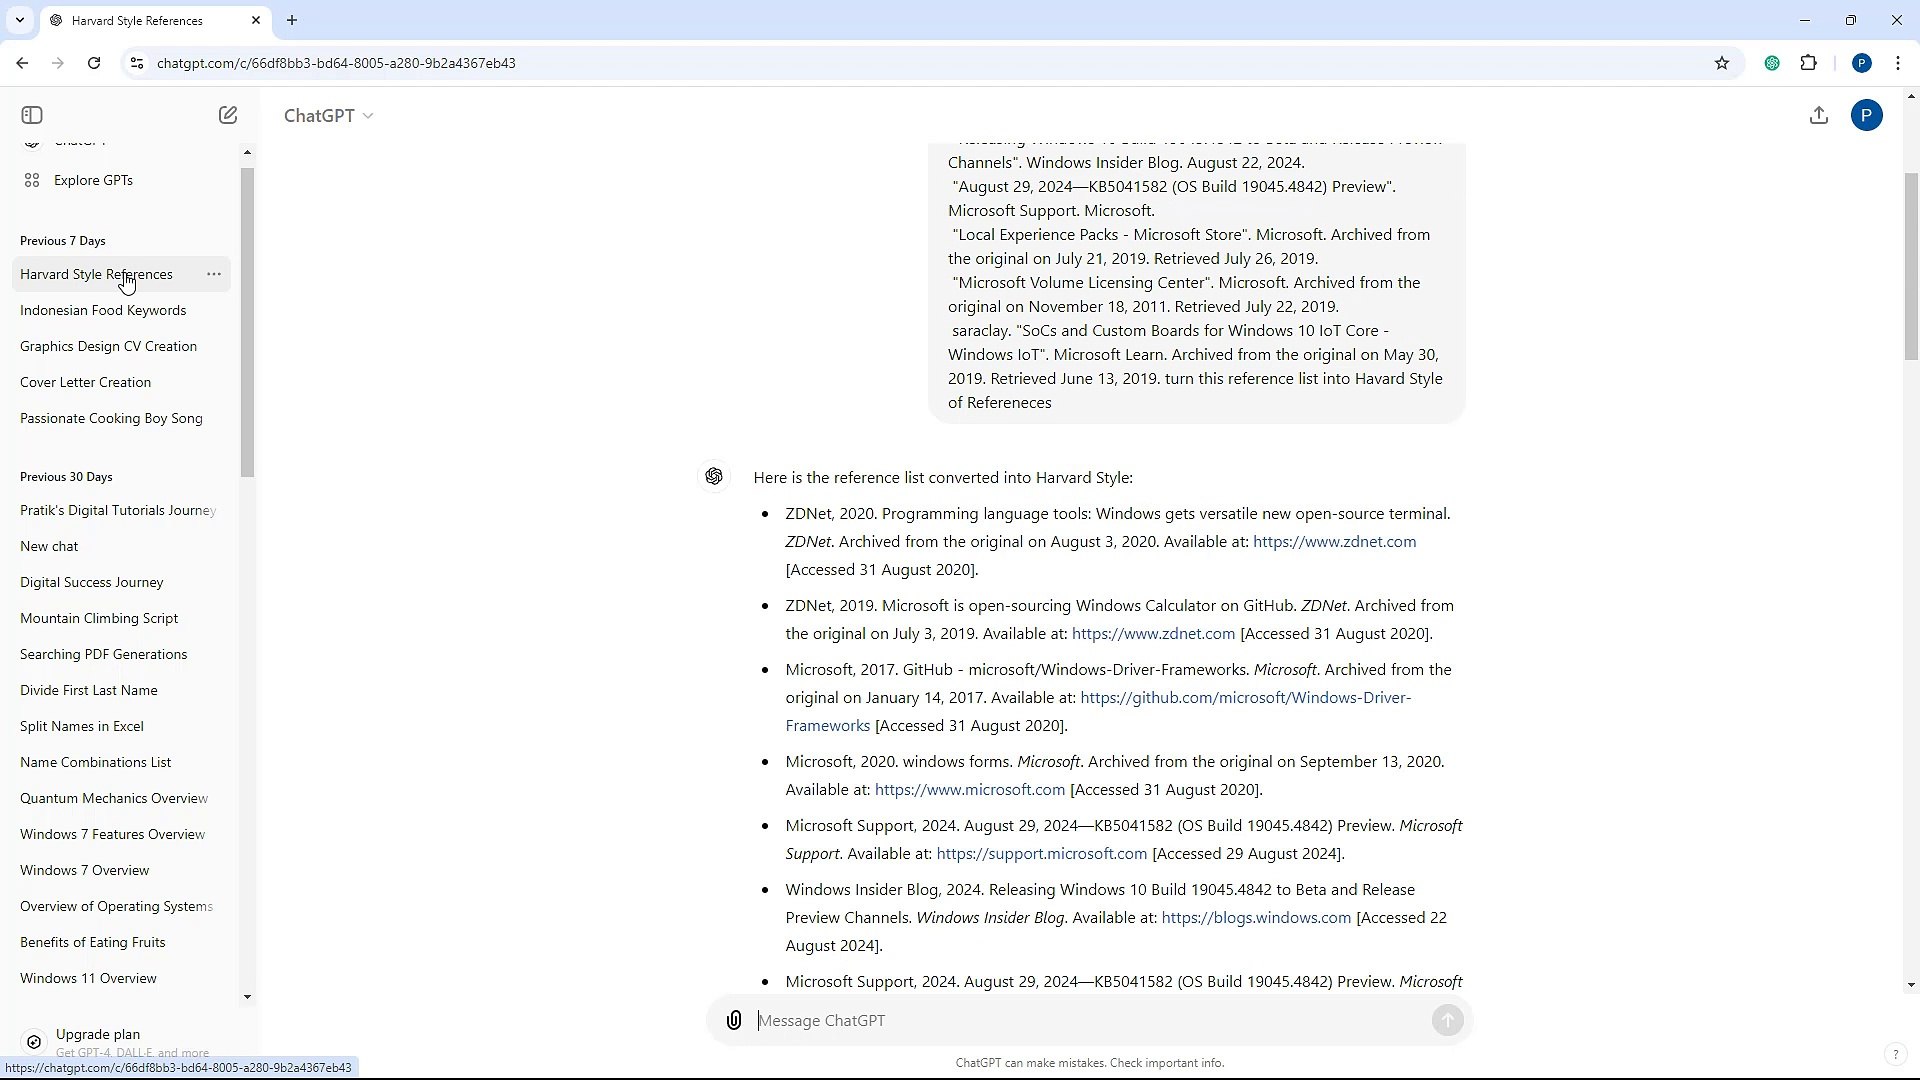Click the sidebar scrollbar thumb

tap(247, 320)
